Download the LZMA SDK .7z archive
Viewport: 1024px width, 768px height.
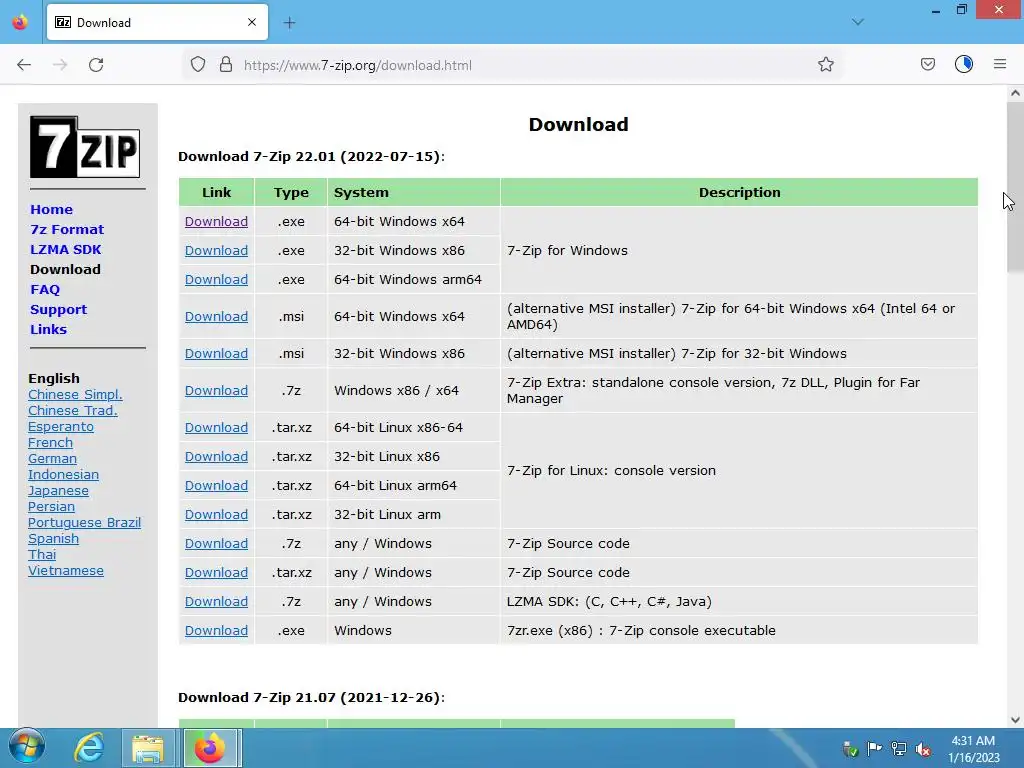(216, 601)
